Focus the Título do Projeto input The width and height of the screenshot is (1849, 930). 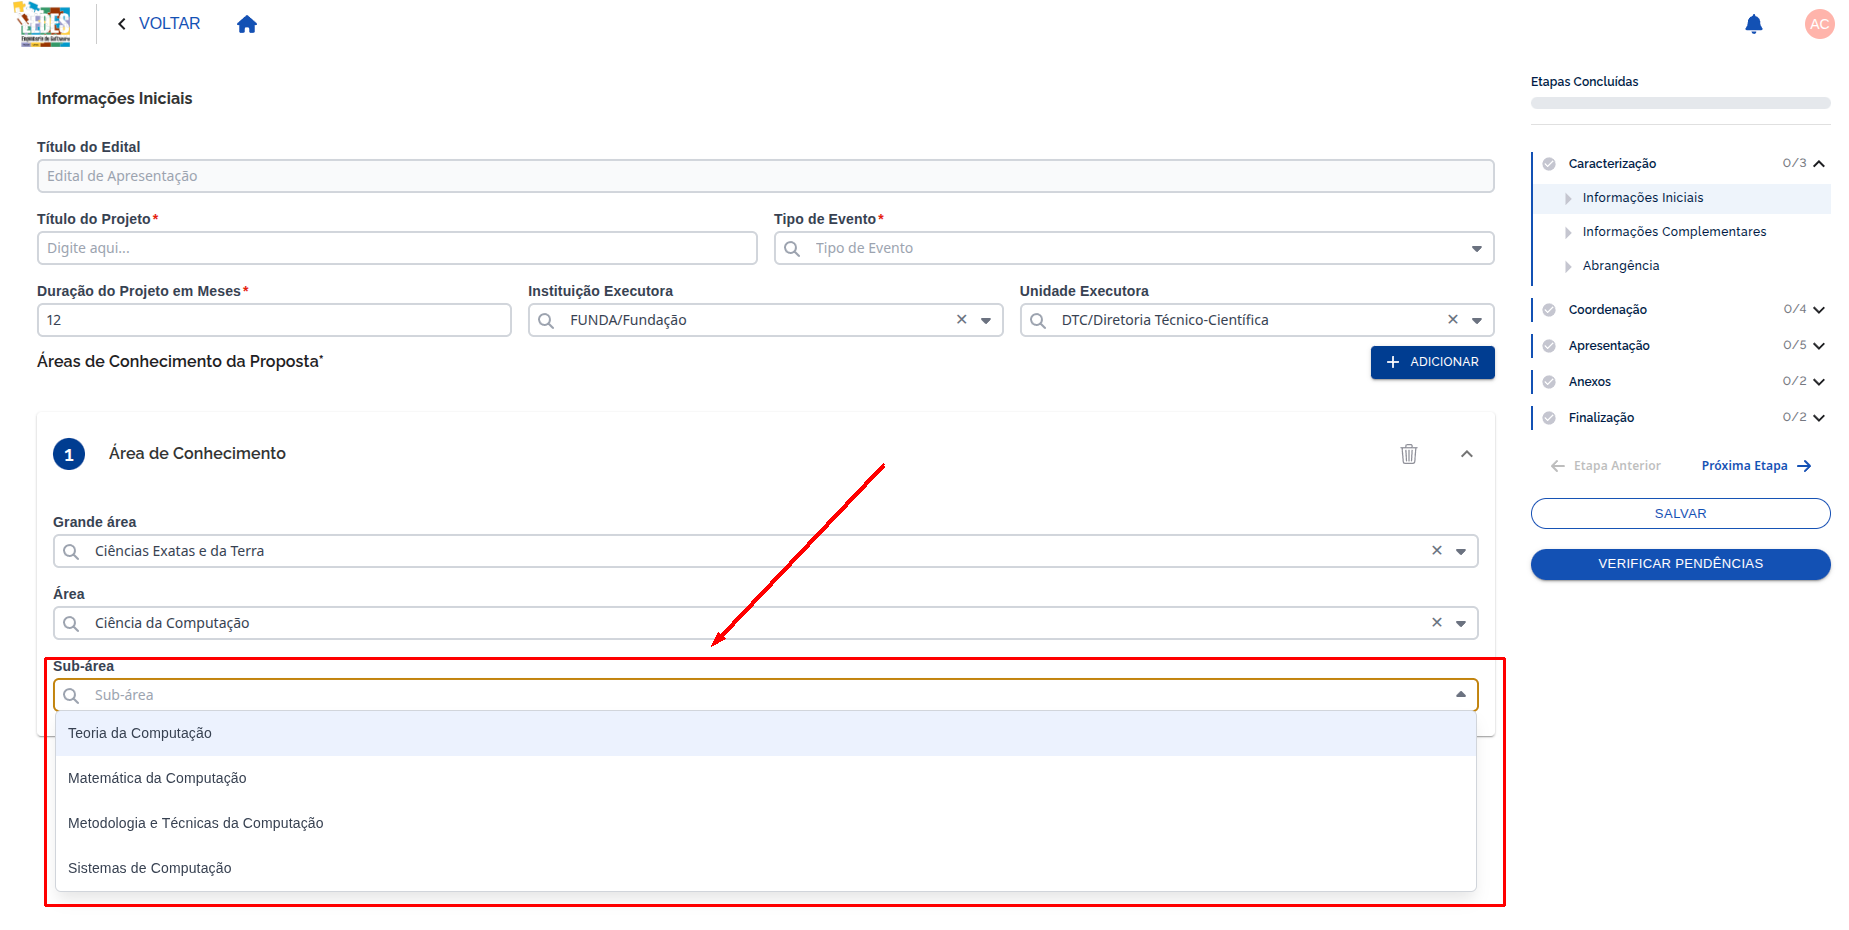click(397, 248)
